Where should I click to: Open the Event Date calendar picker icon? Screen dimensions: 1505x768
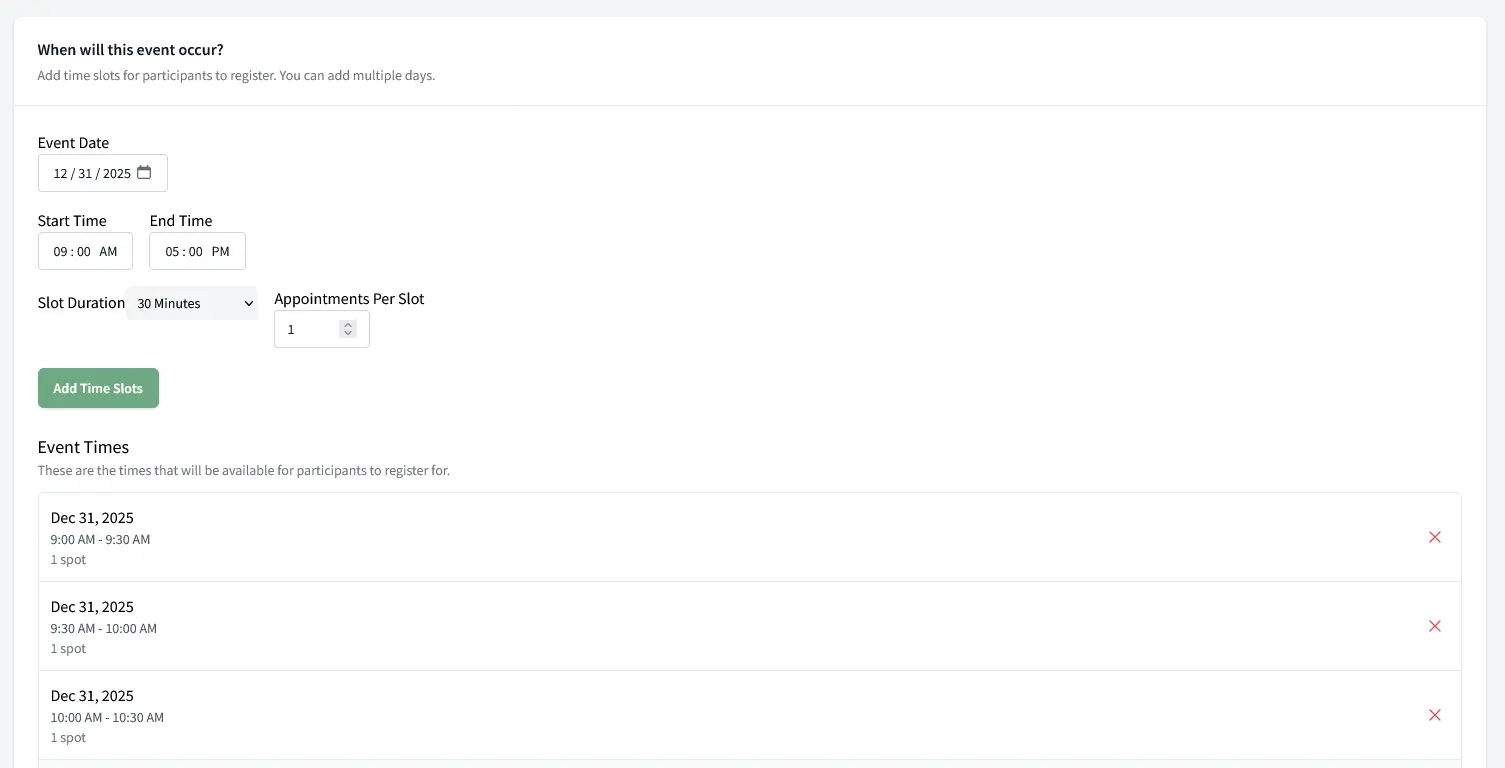coord(144,173)
